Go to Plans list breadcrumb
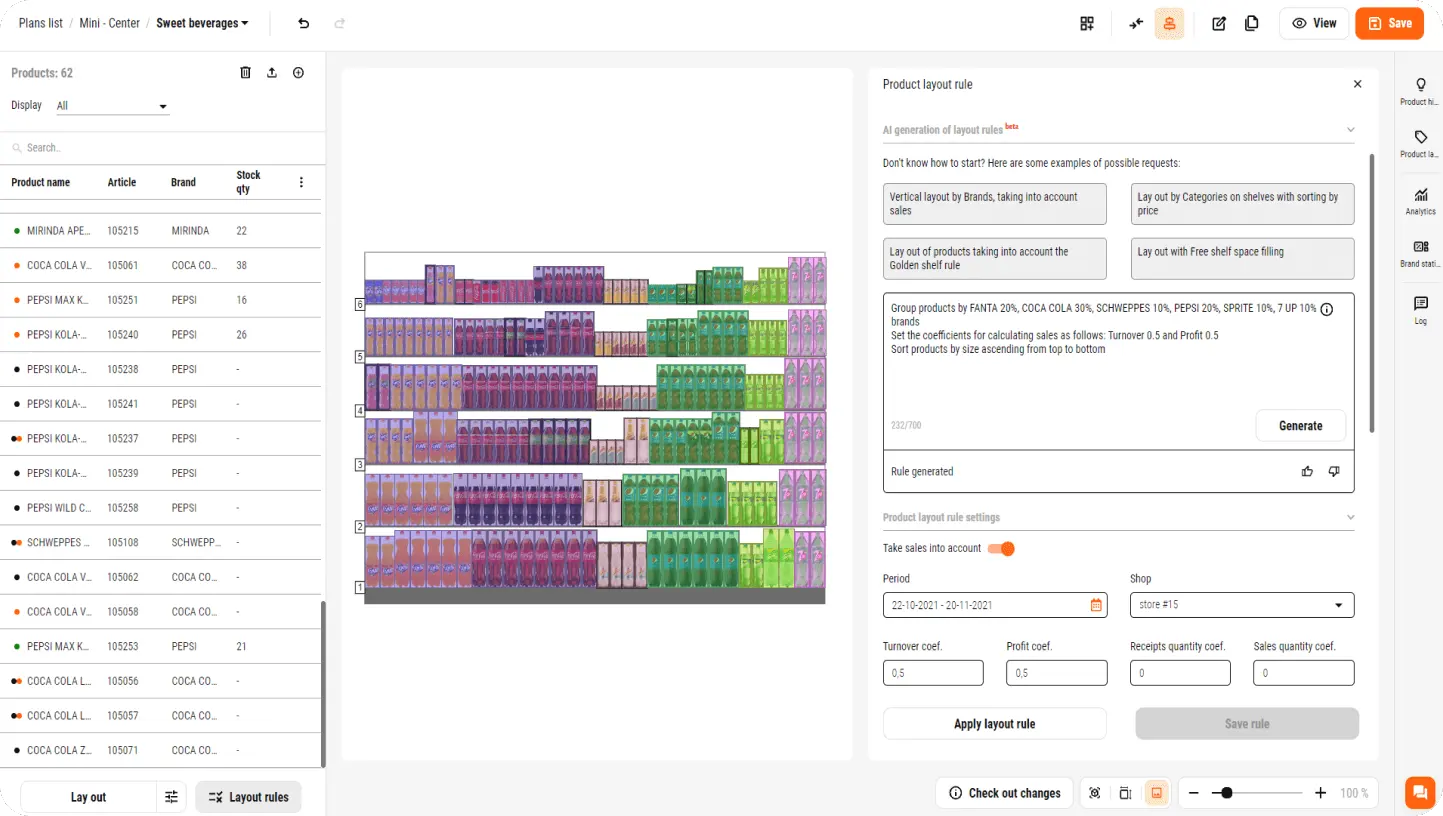 [x=41, y=23]
